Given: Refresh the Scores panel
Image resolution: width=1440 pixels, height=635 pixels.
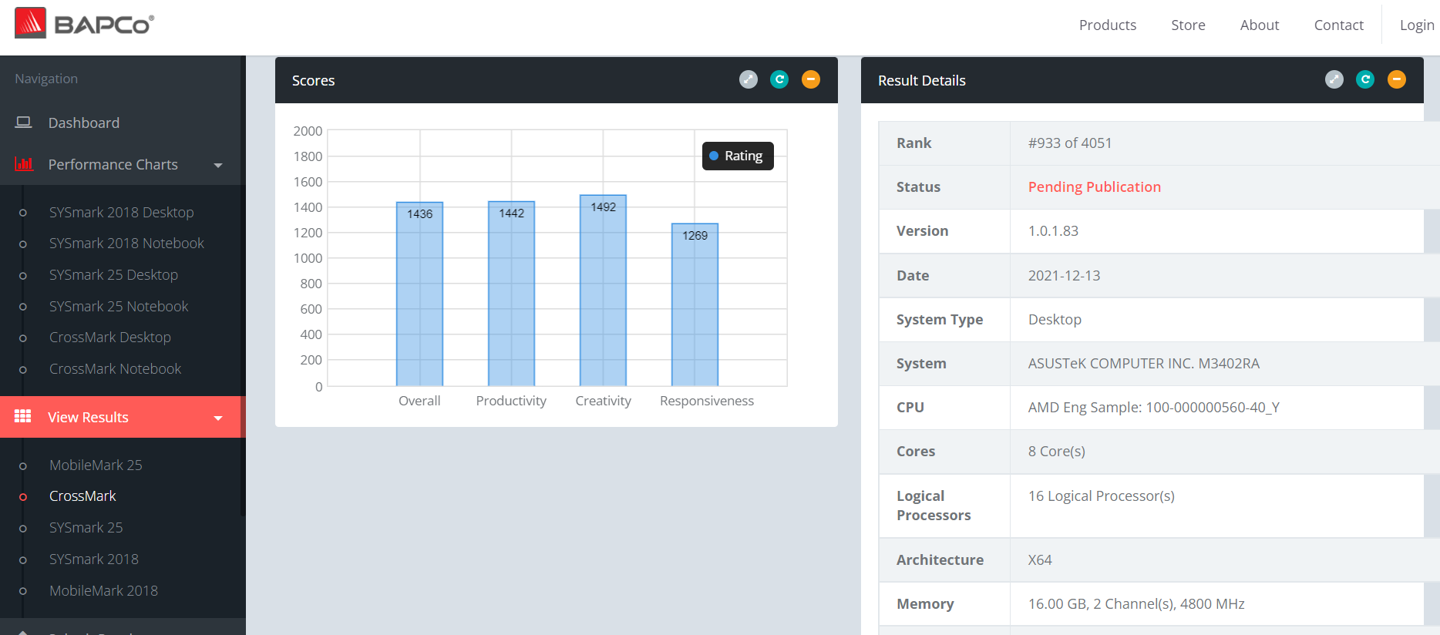Looking at the screenshot, I should 779,80.
